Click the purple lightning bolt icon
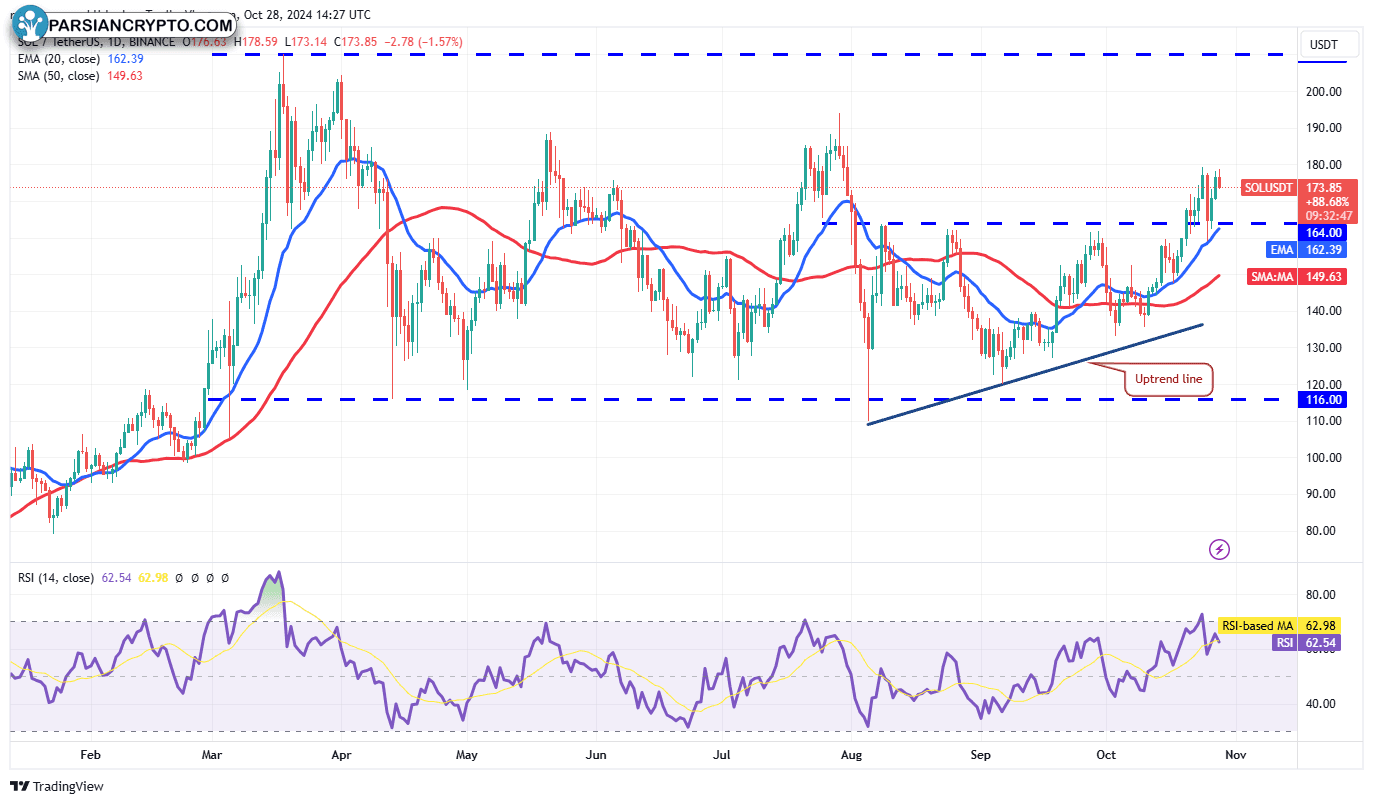Viewport: 1373px width, 804px height. (x=1219, y=549)
